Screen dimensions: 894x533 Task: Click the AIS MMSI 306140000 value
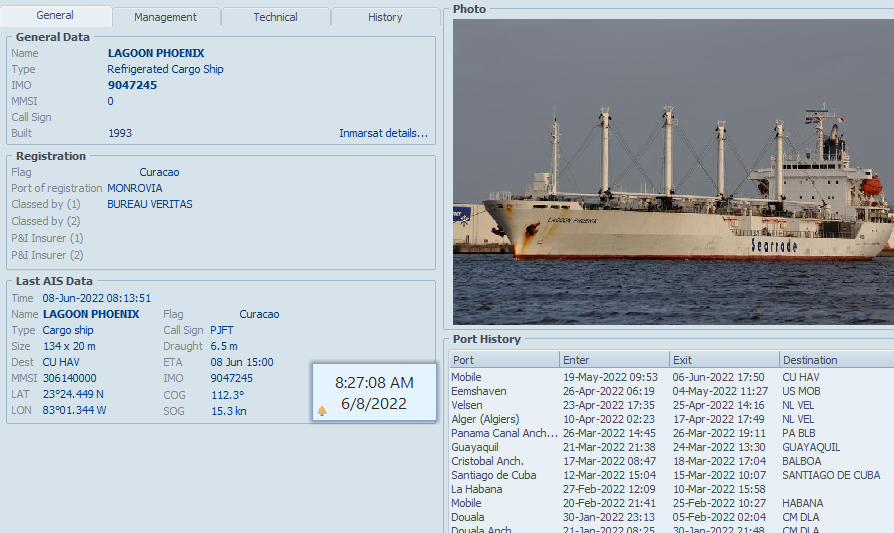click(70, 378)
